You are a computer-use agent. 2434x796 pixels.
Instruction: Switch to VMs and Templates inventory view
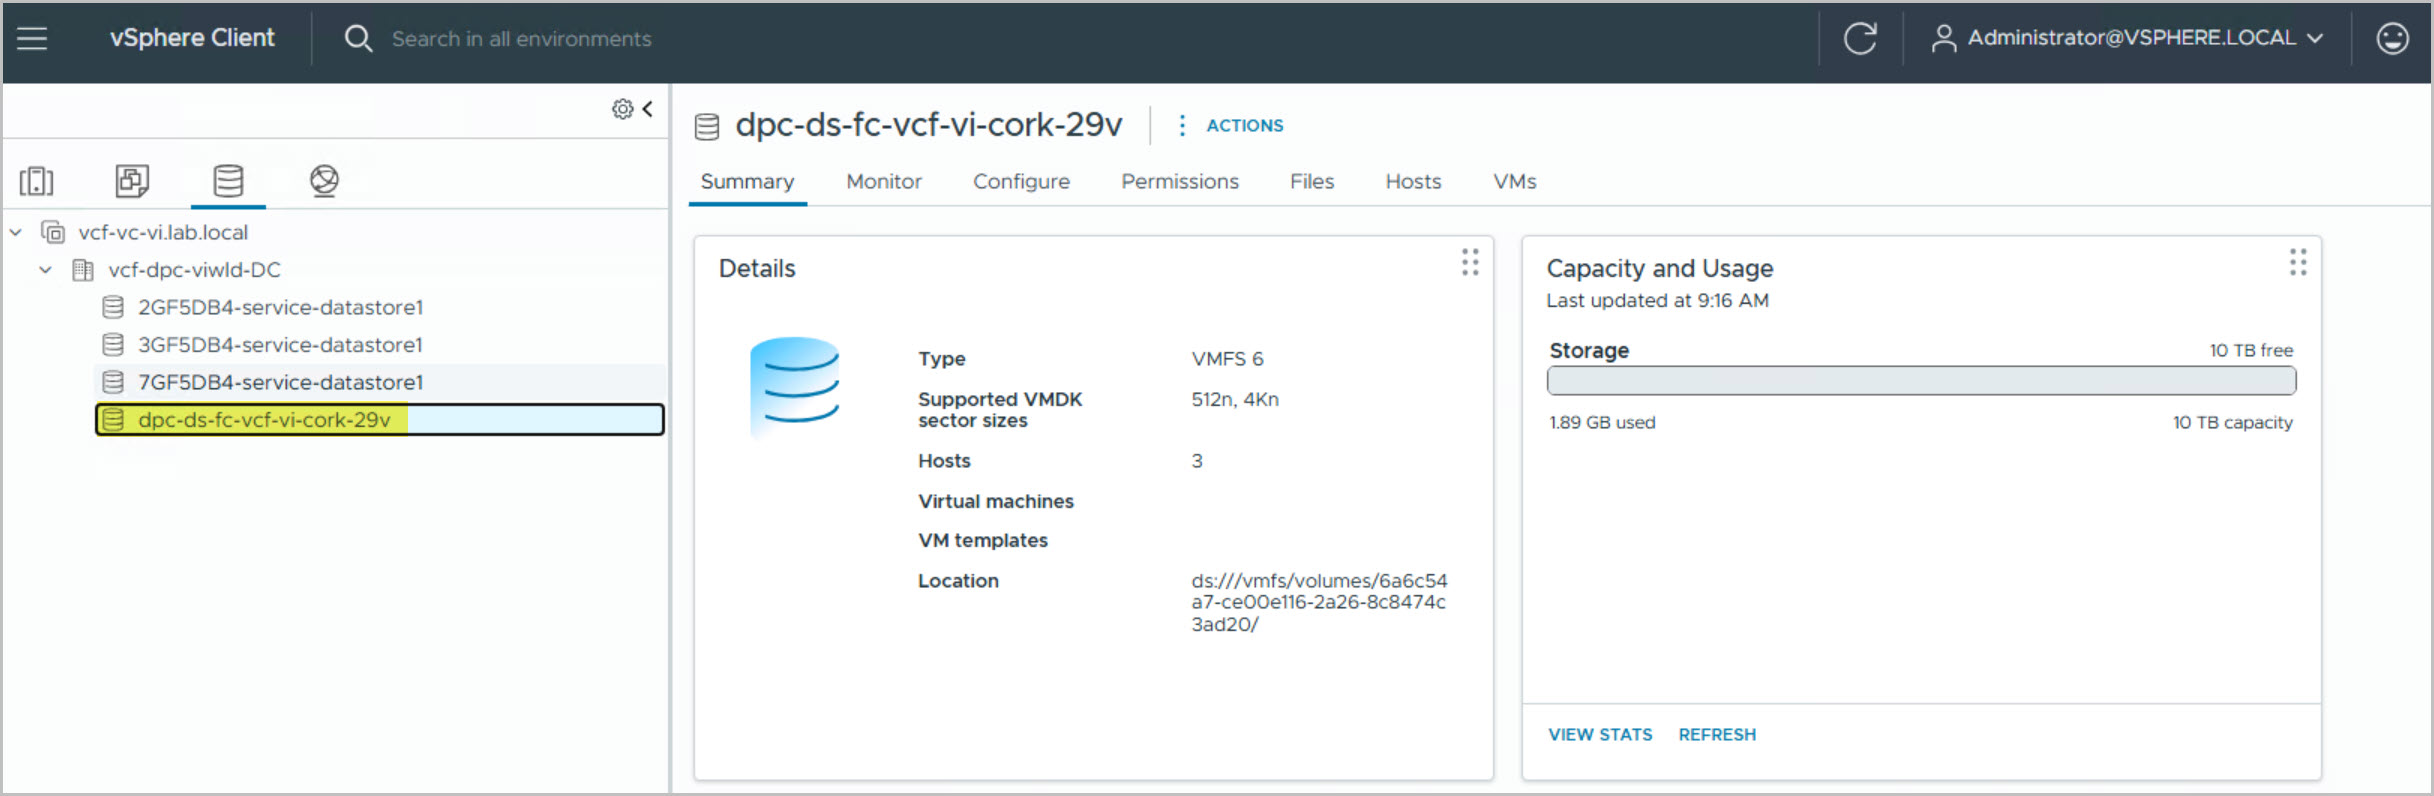(x=132, y=181)
